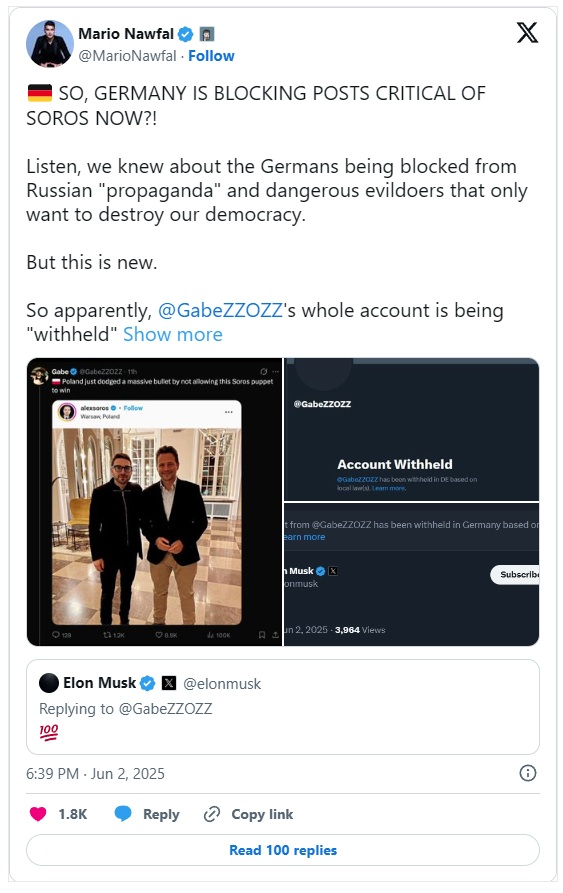Open the tweet info circle icon
Viewport: 563px width, 893px height.
528,773
